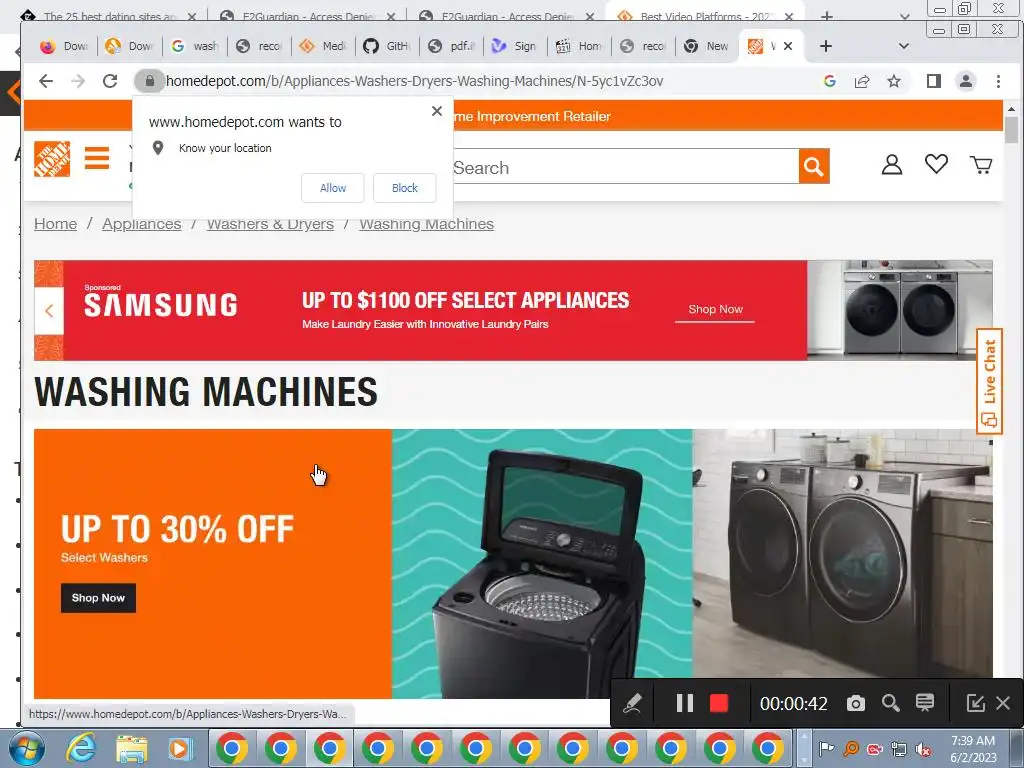
Task: Allow homedepot.com to know location
Action: pyautogui.click(x=332, y=188)
